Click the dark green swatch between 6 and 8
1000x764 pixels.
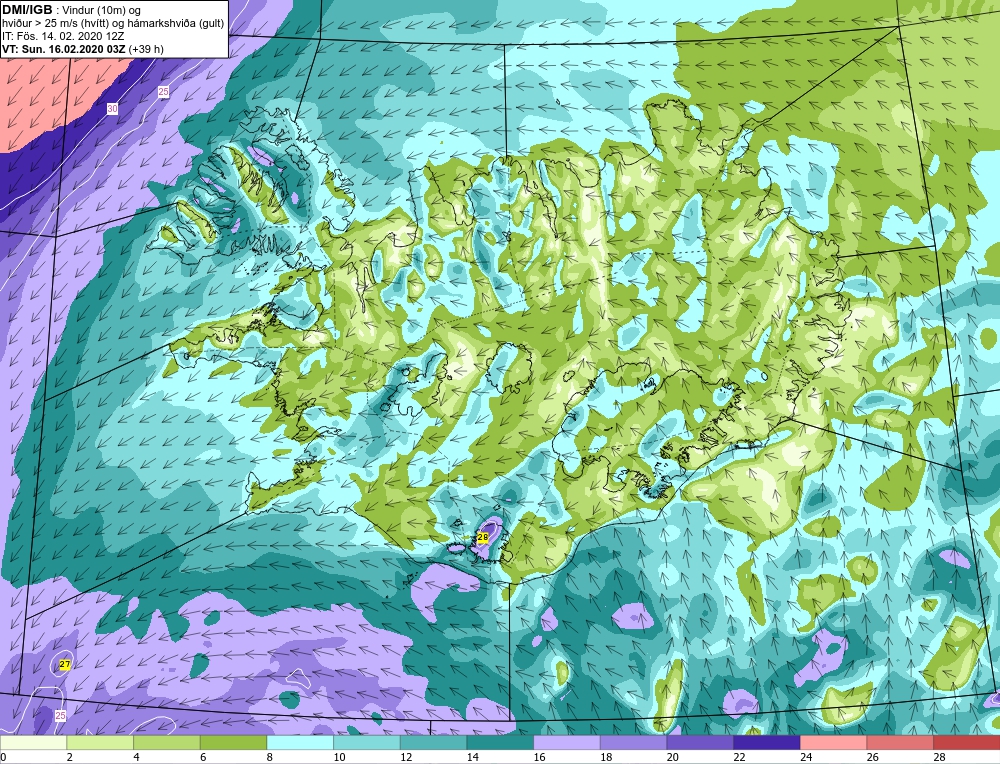tap(233, 743)
